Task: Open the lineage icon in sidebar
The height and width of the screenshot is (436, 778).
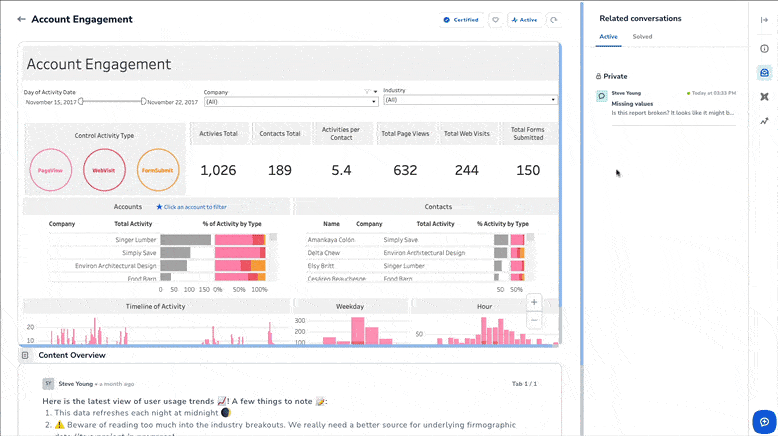Action: [x=764, y=97]
